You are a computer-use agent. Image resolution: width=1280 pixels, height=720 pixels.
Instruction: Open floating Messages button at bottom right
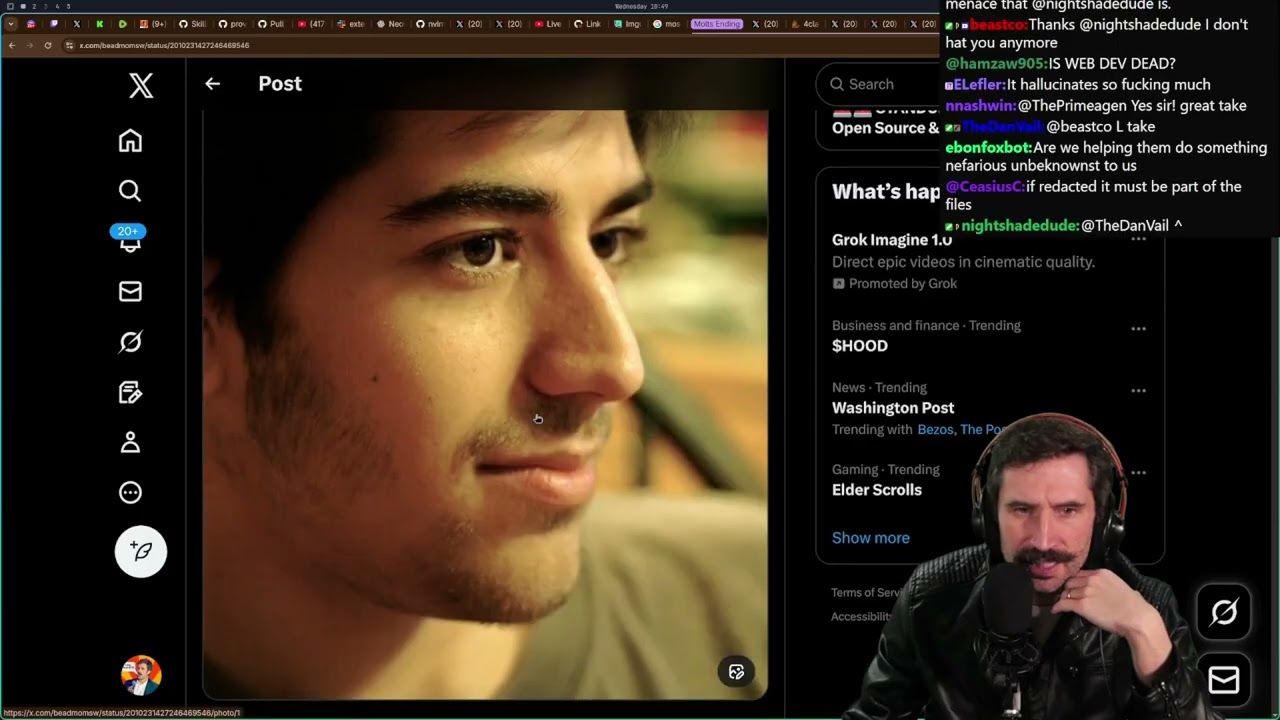[x=1224, y=681]
